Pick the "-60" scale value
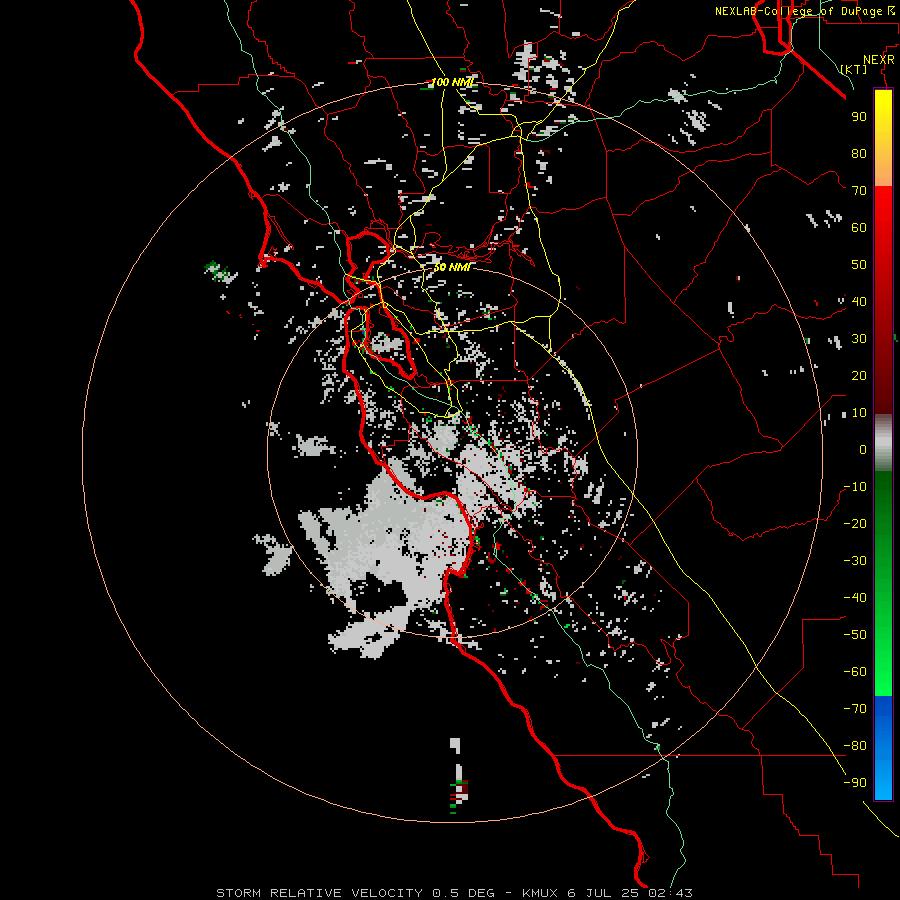The width and height of the screenshot is (900, 900). 855,672
